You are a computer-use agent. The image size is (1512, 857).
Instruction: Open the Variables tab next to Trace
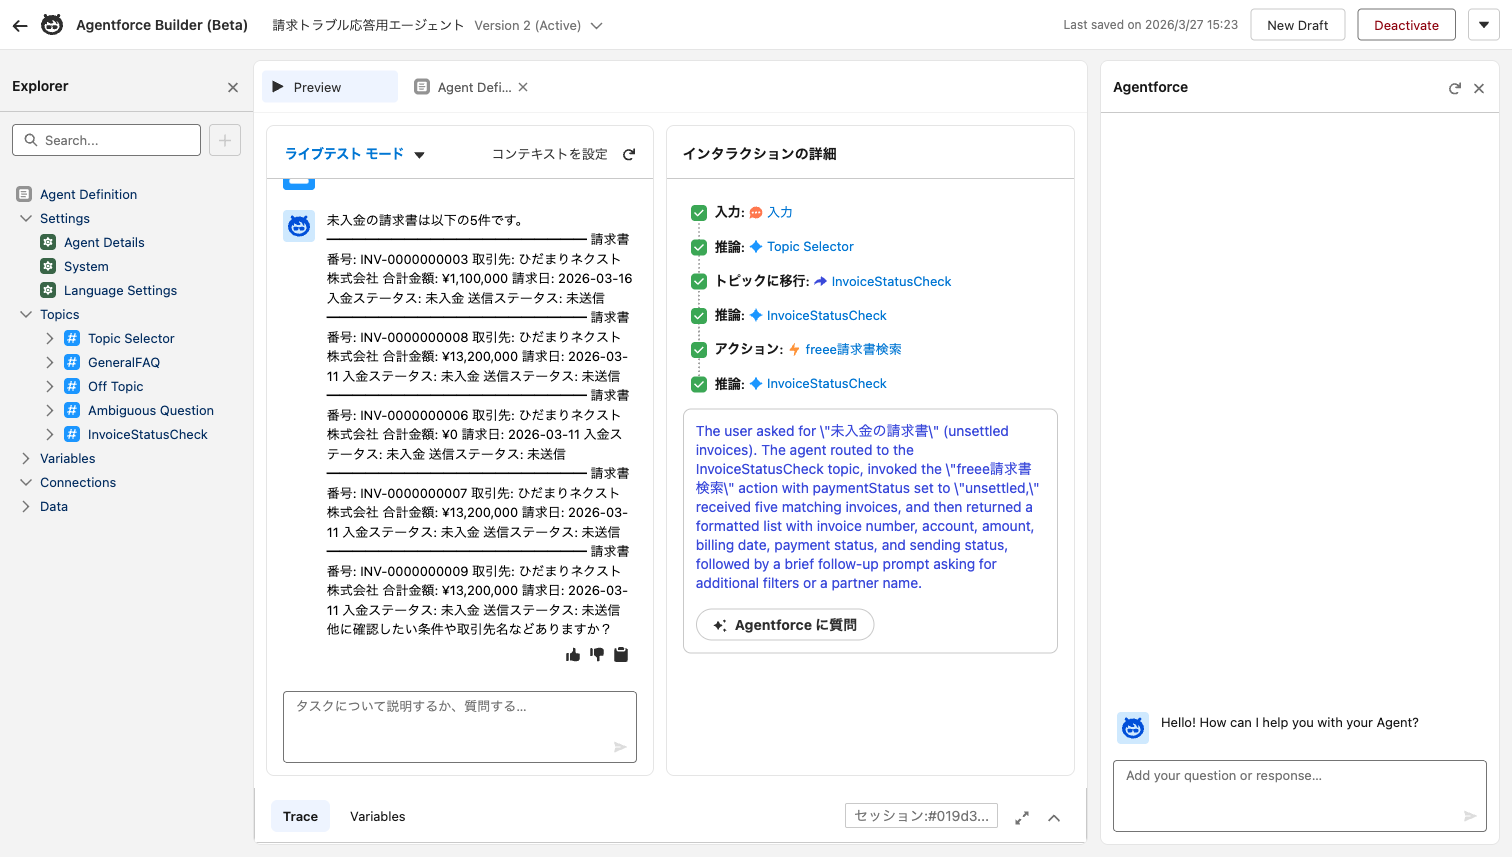click(377, 816)
